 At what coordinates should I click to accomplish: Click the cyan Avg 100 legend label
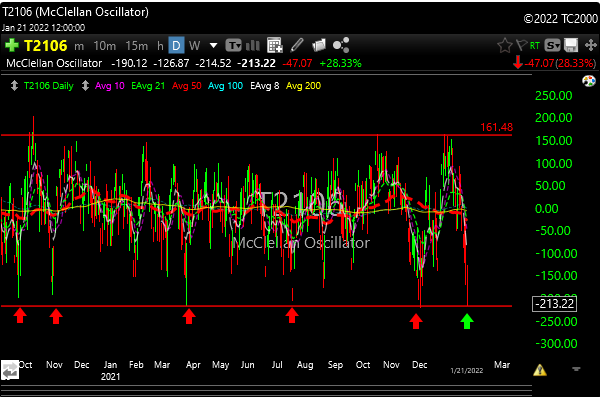tap(225, 86)
